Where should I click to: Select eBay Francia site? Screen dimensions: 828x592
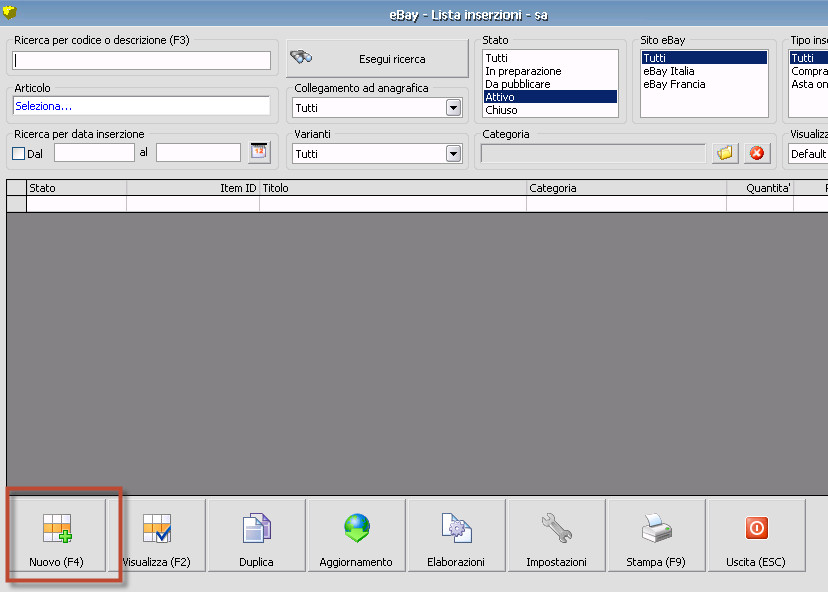(704, 84)
